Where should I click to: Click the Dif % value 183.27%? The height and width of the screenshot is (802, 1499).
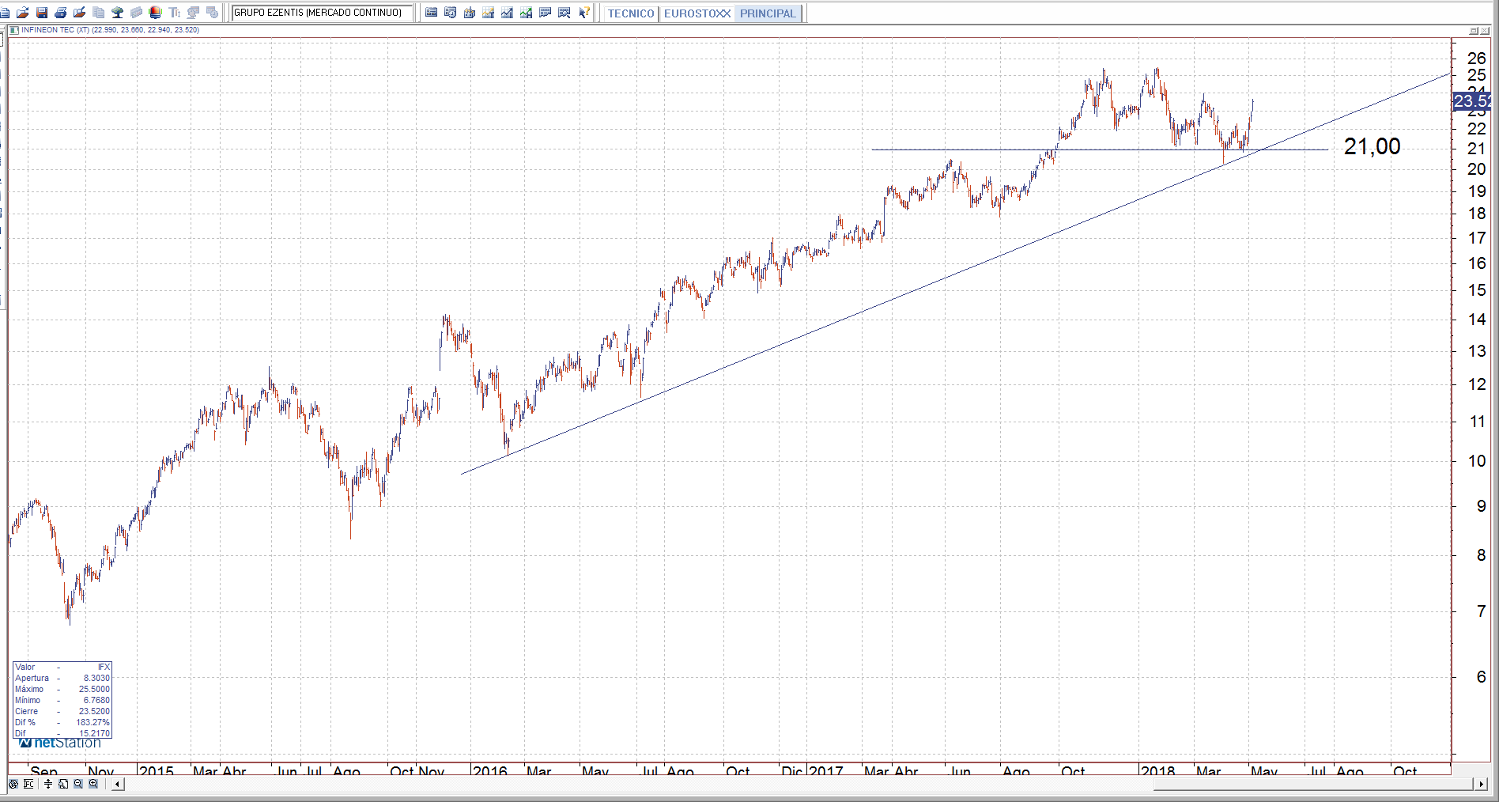pyautogui.click(x=95, y=722)
